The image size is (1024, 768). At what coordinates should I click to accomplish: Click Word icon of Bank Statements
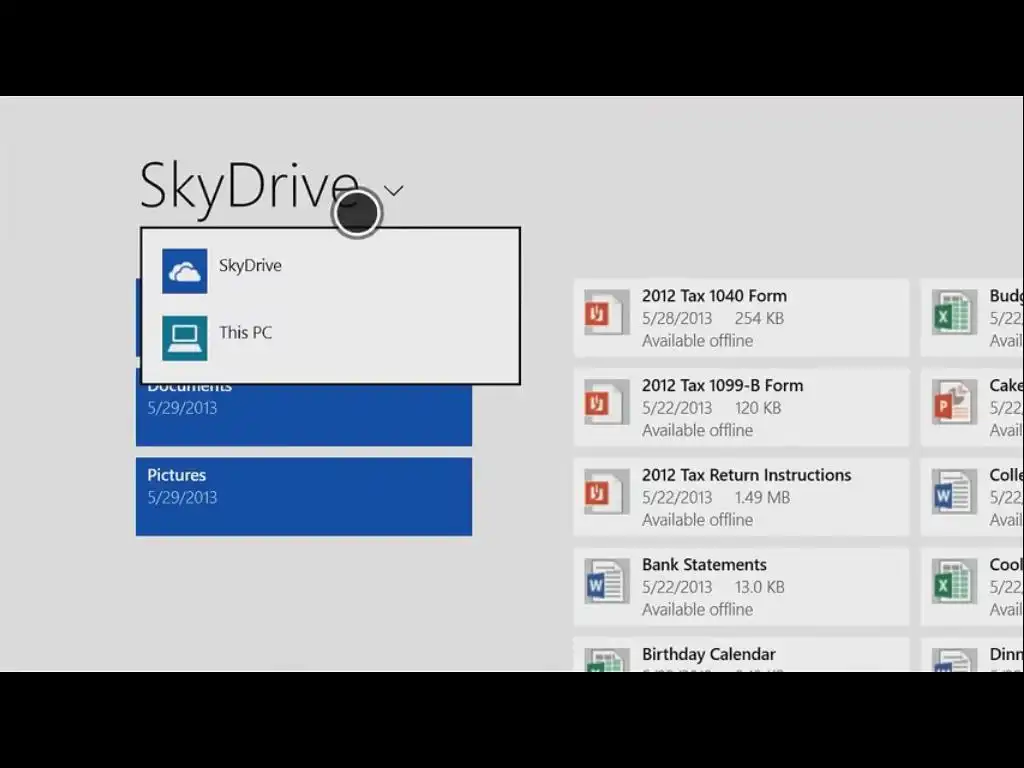pyautogui.click(x=607, y=581)
